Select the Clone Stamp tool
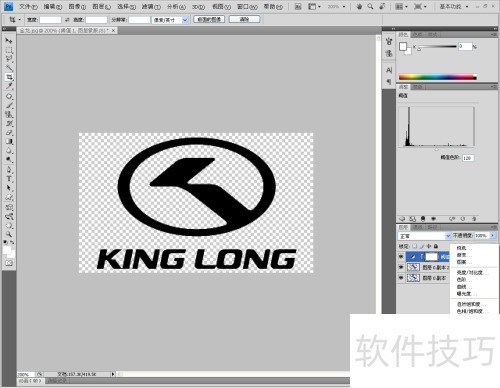 point(9,114)
